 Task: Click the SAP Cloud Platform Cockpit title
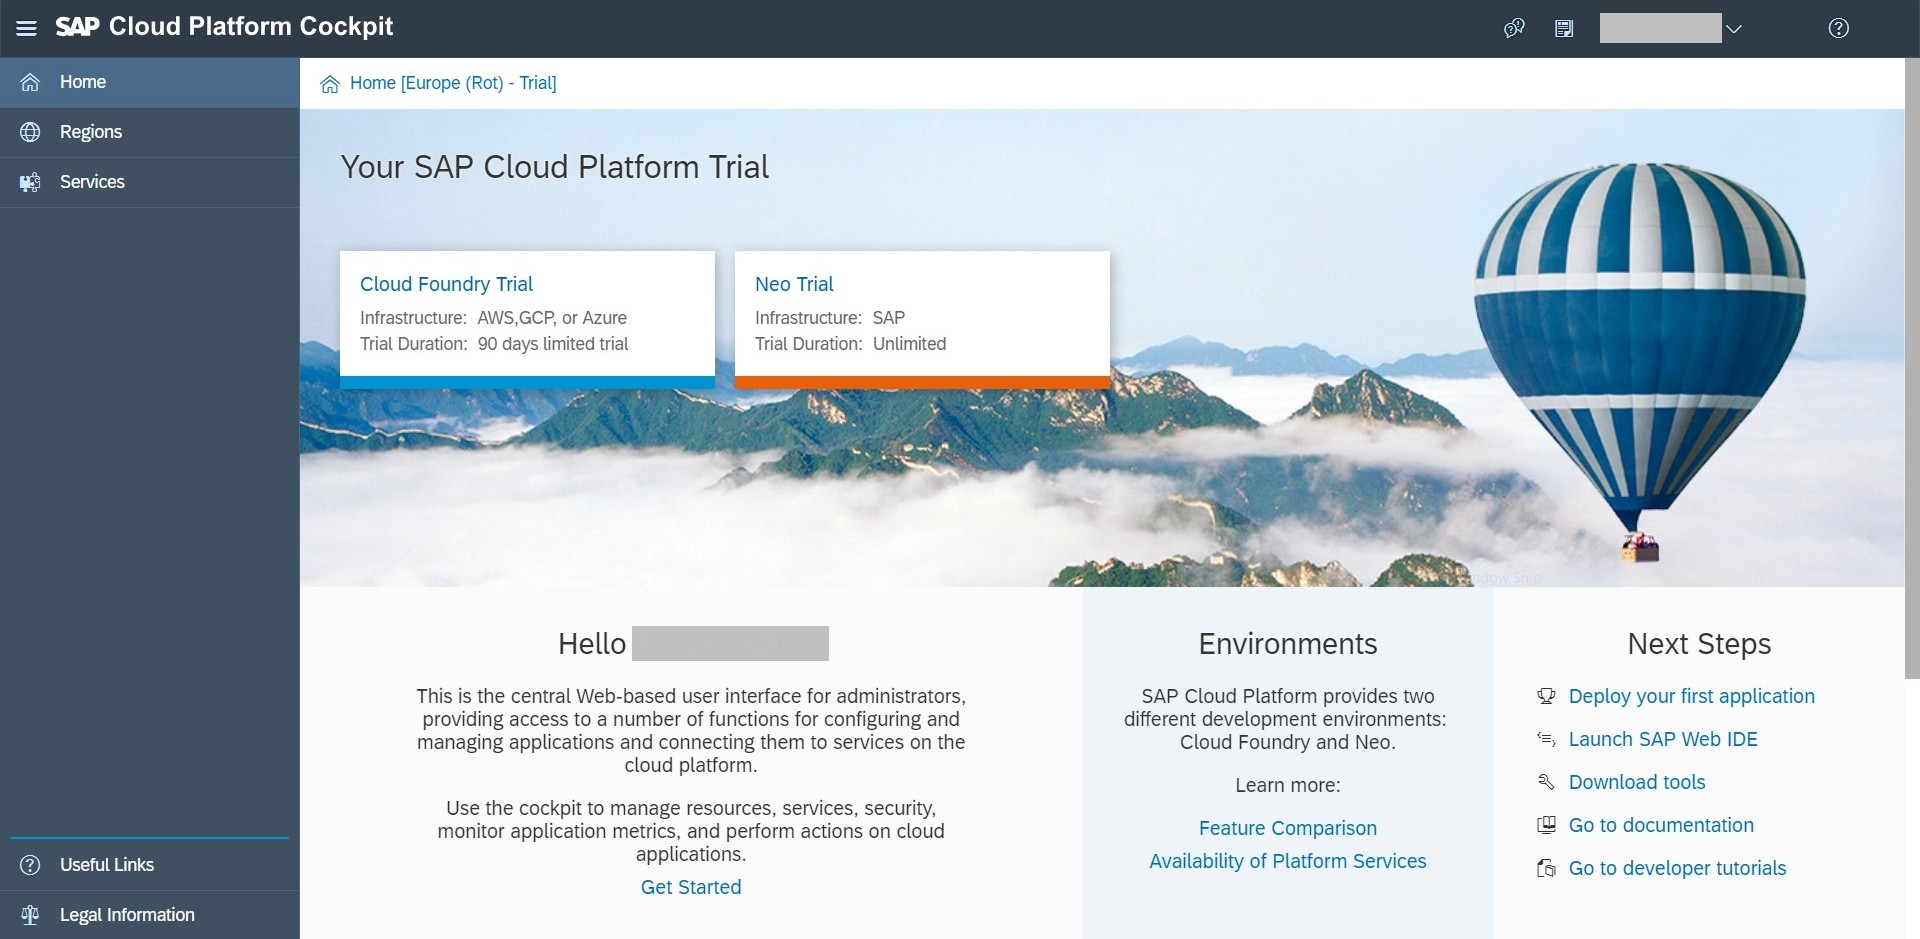224,27
